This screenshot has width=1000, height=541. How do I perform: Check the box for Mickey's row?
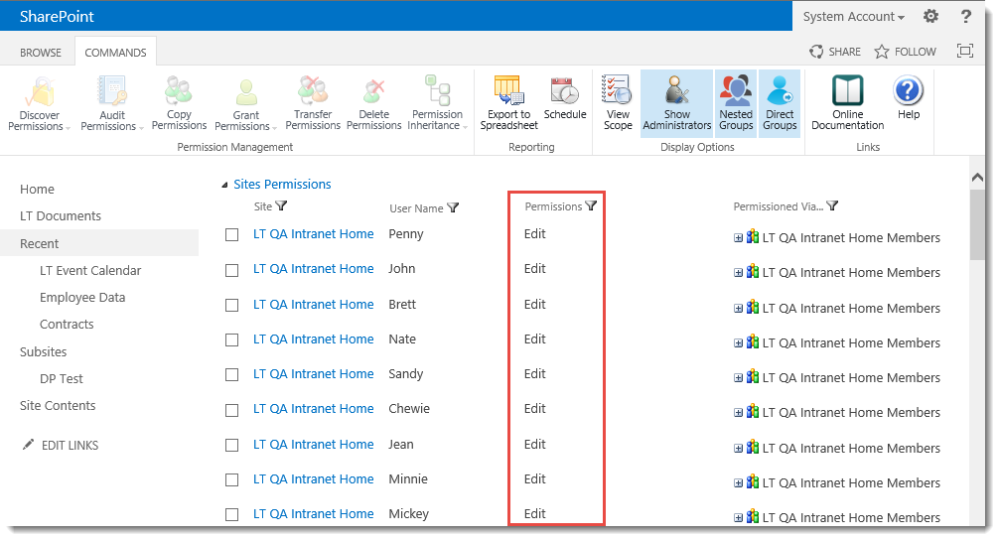(x=232, y=514)
